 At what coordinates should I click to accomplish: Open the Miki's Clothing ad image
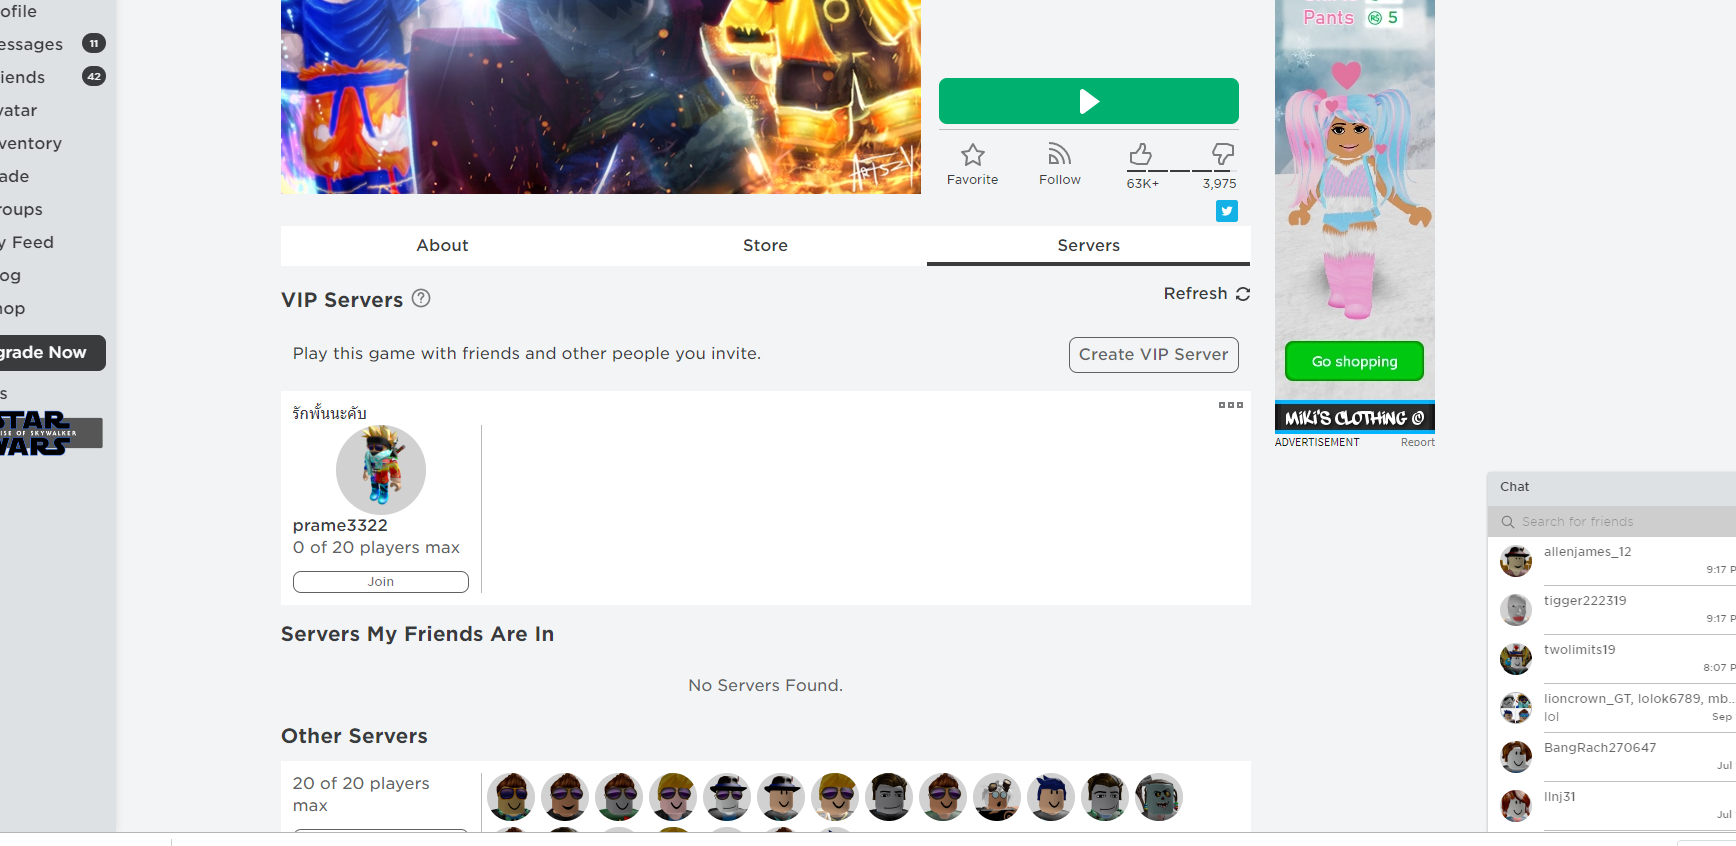(1354, 216)
